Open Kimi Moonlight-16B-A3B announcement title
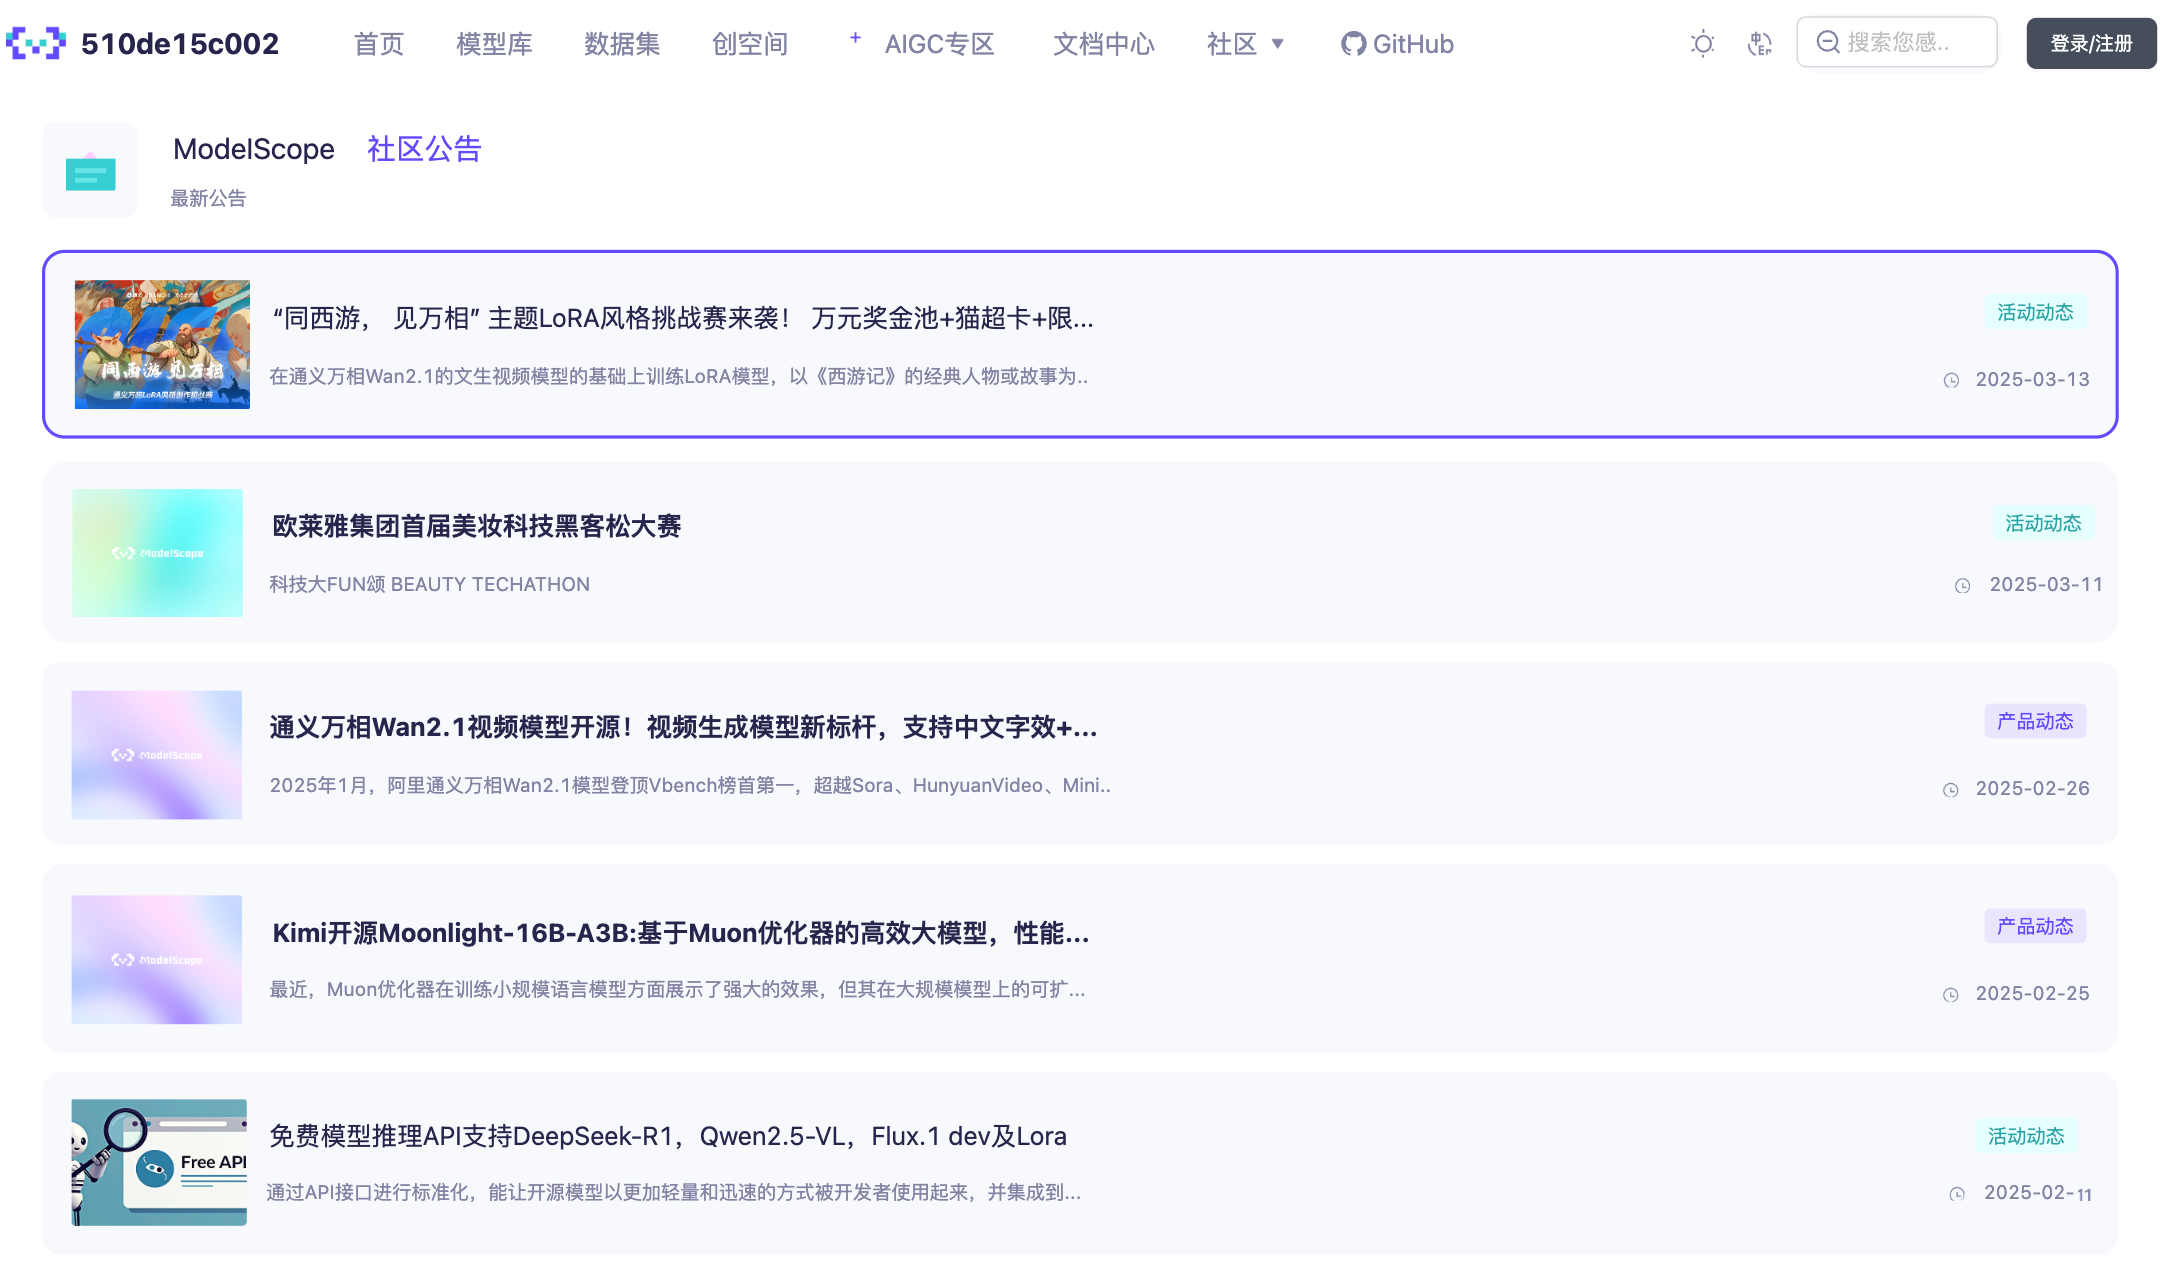The height and width of the screenshot is (1272, 2168). click(x=680, y=933)
